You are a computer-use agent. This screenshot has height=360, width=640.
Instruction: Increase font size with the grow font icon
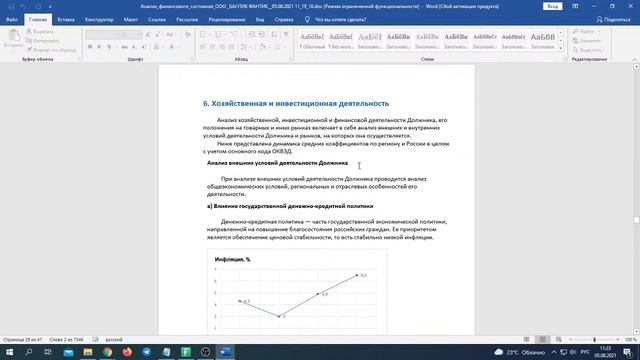[148, 35]
